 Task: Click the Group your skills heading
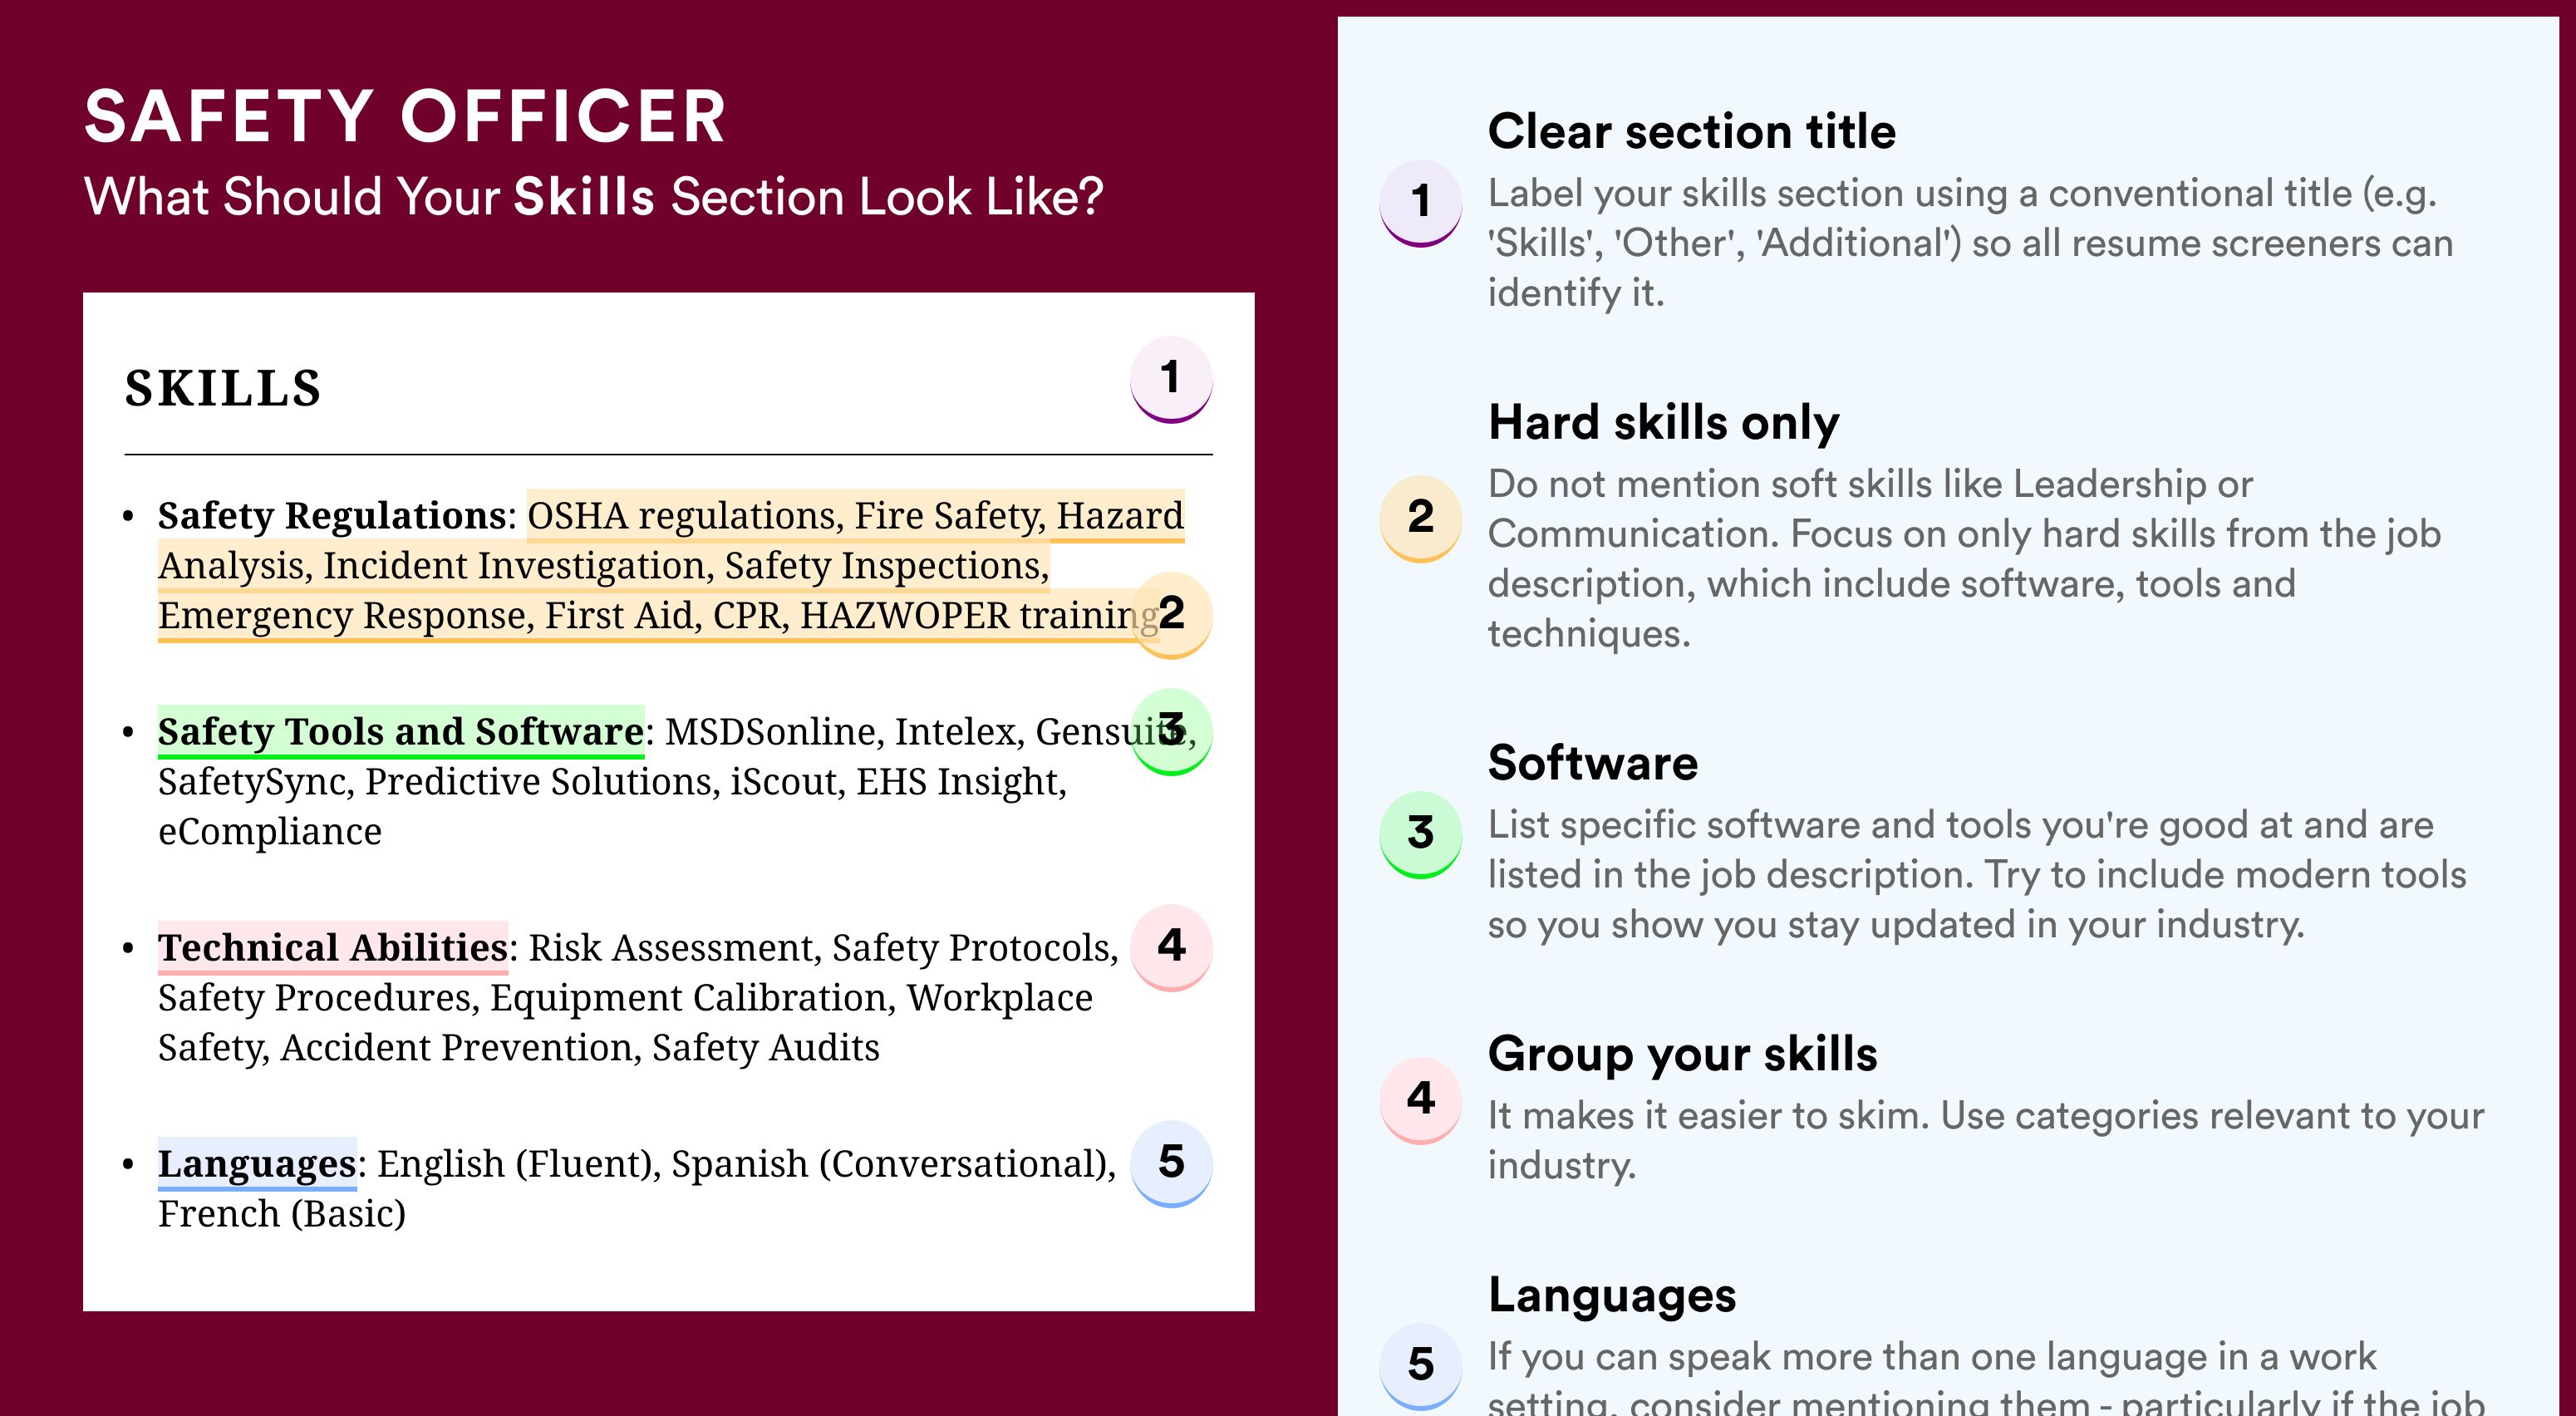(x=1682, y=1053)
